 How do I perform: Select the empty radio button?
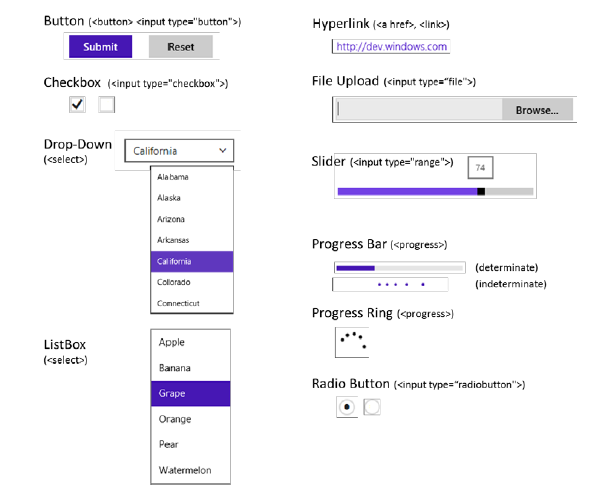click(x=372, y=407)
